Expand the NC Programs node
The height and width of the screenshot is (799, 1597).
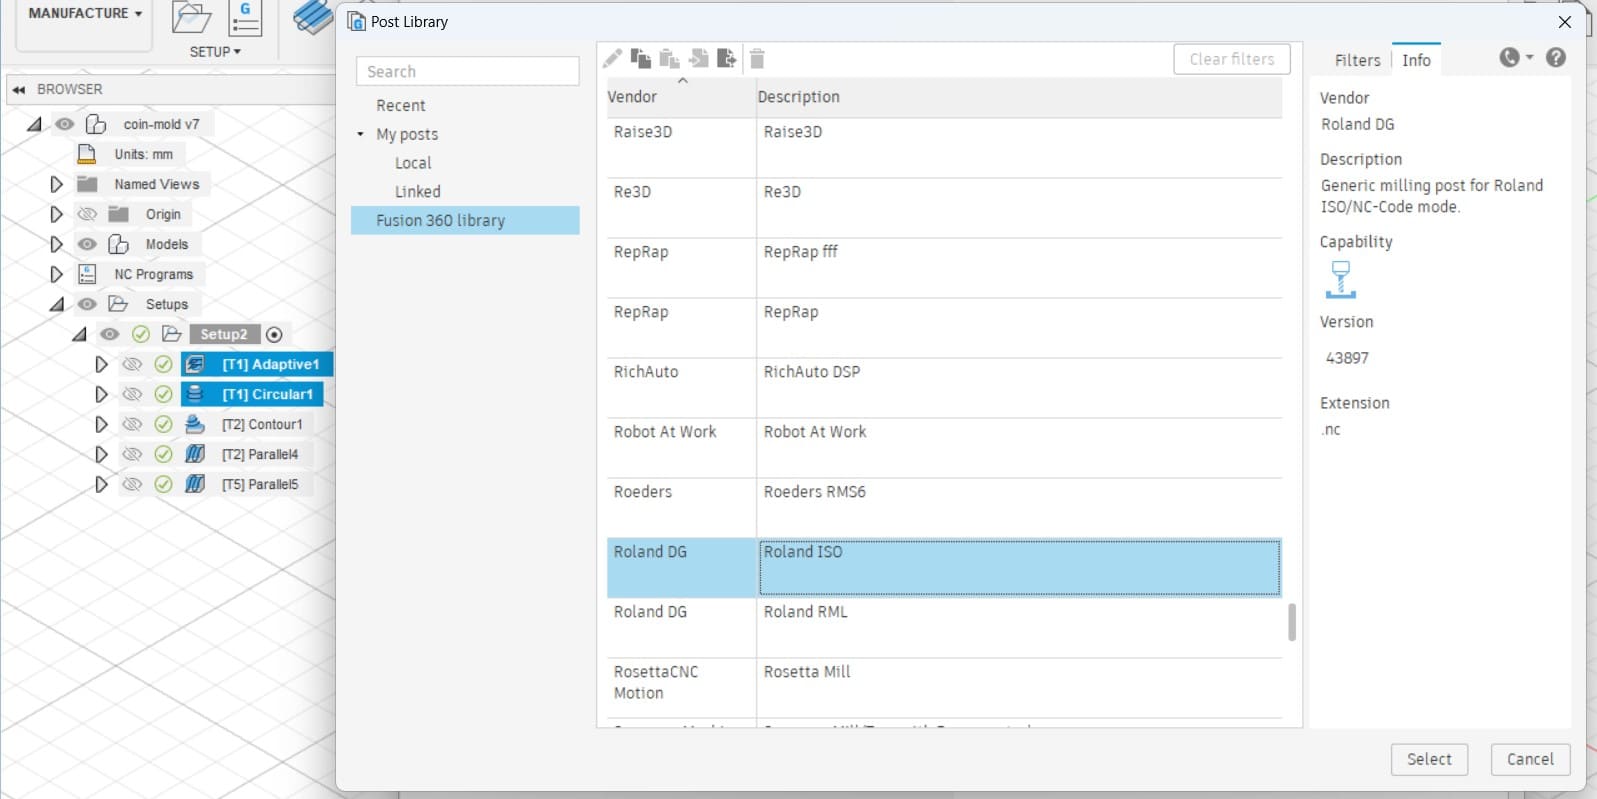(56, 274)
